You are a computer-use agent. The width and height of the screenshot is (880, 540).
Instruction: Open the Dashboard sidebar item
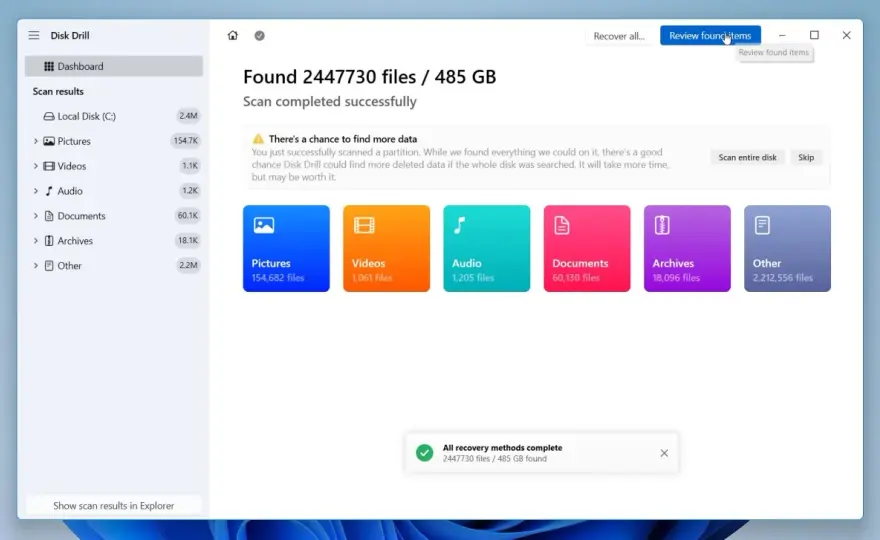coord(113,66)
